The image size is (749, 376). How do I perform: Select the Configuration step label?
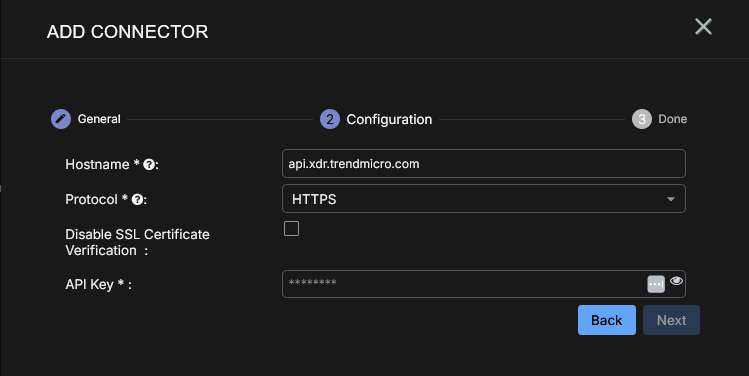point(389,119)
